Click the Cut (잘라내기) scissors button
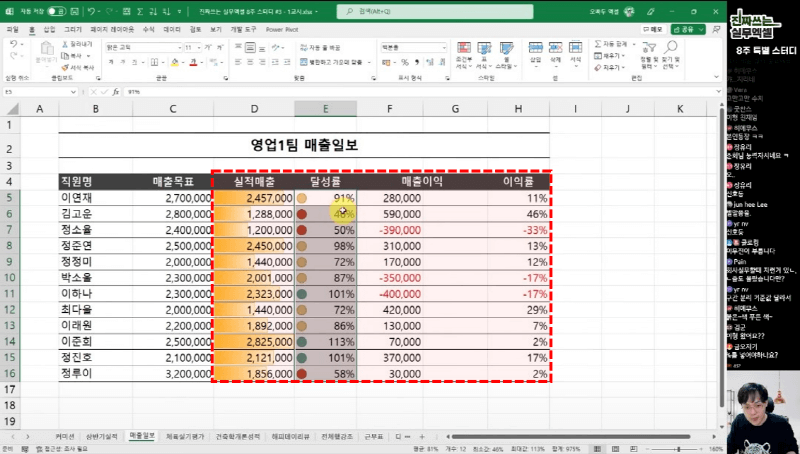This screenshot has height=454, width=800. pyautogui.click(x=77, y=44)
